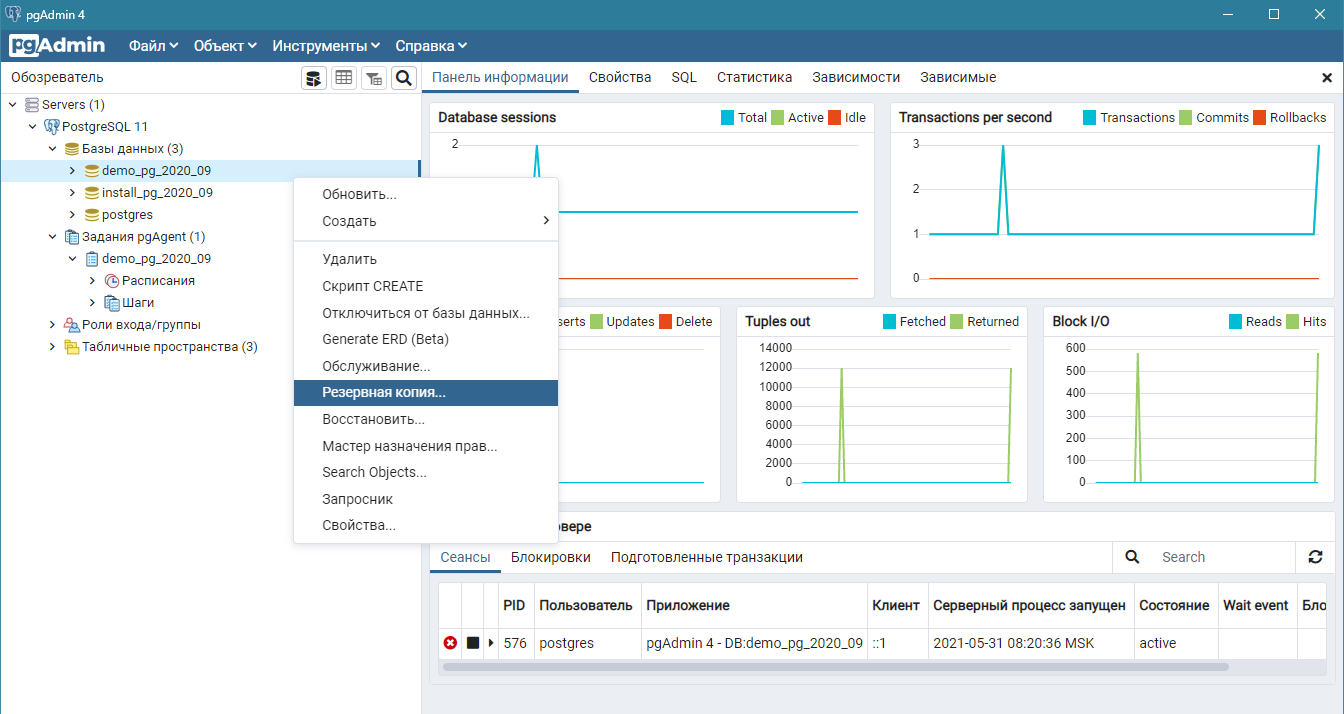Expand the install_pg_2020_09 database node

72,193
